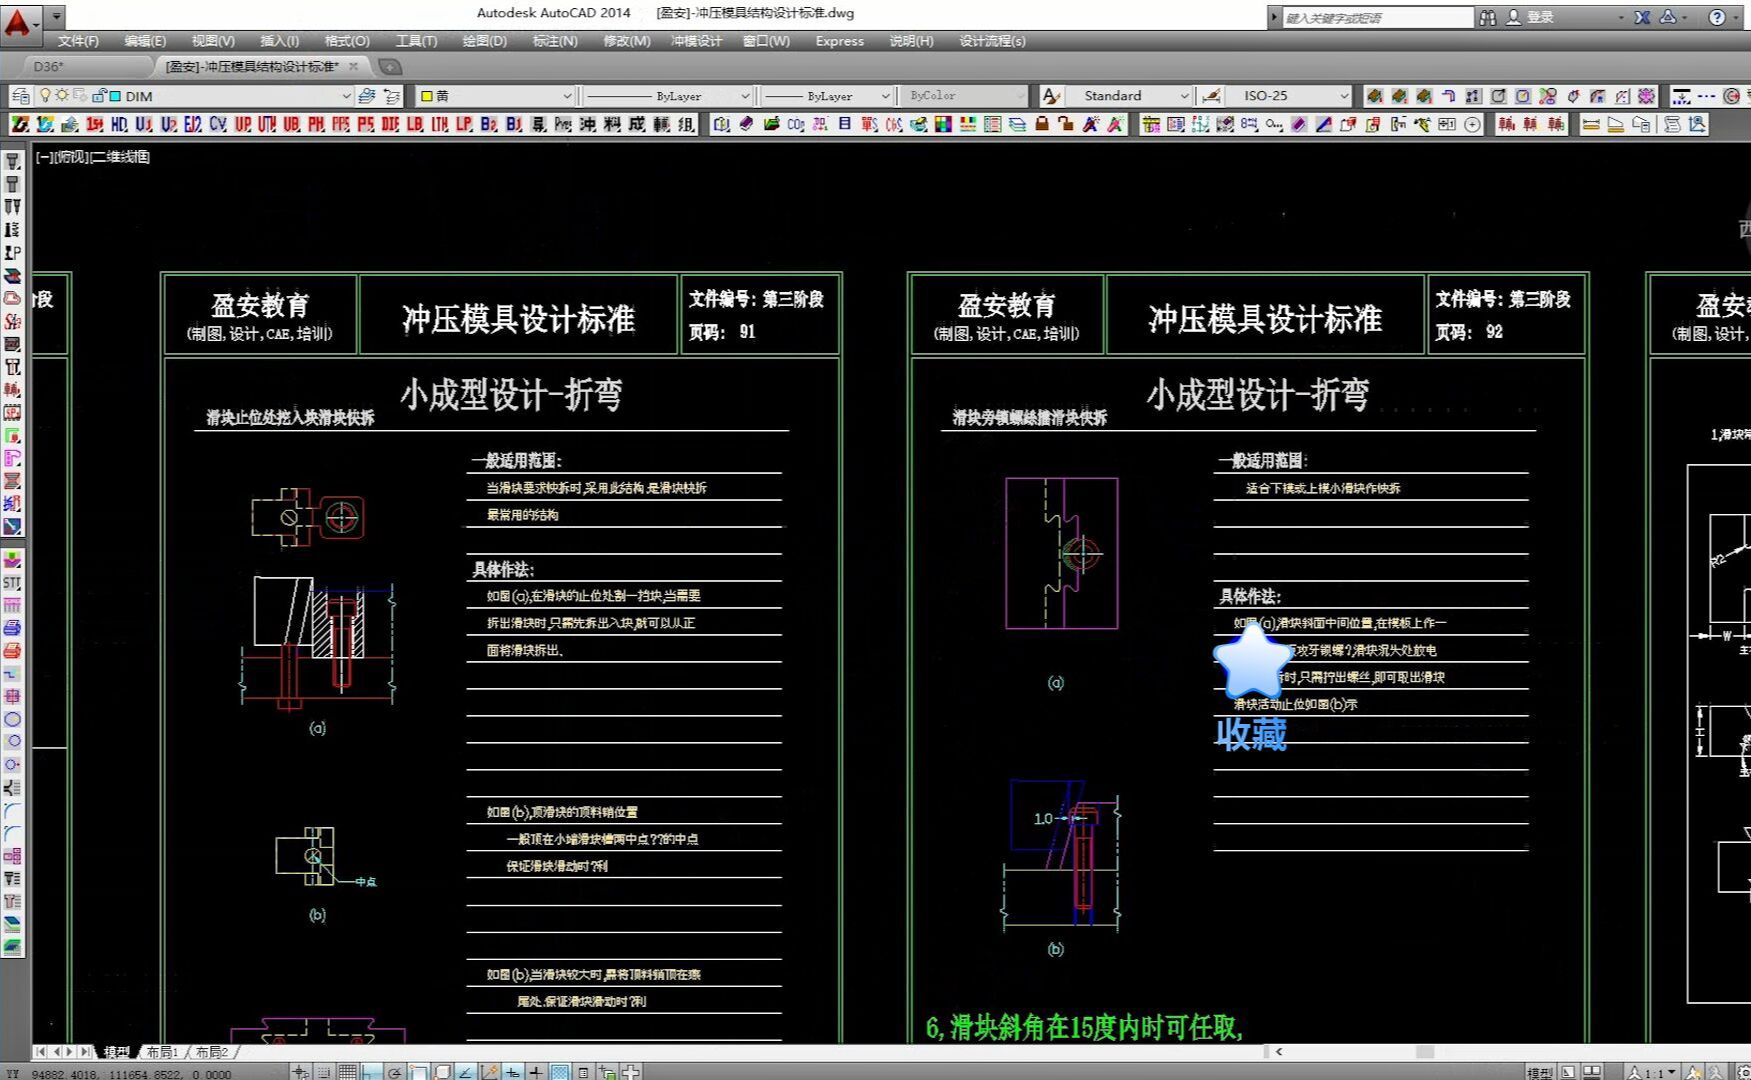Image resolution: width=1751 pixels, height=1080 pixels.
Task: Click the HD toolbar icon
Action: coord(119,124)
